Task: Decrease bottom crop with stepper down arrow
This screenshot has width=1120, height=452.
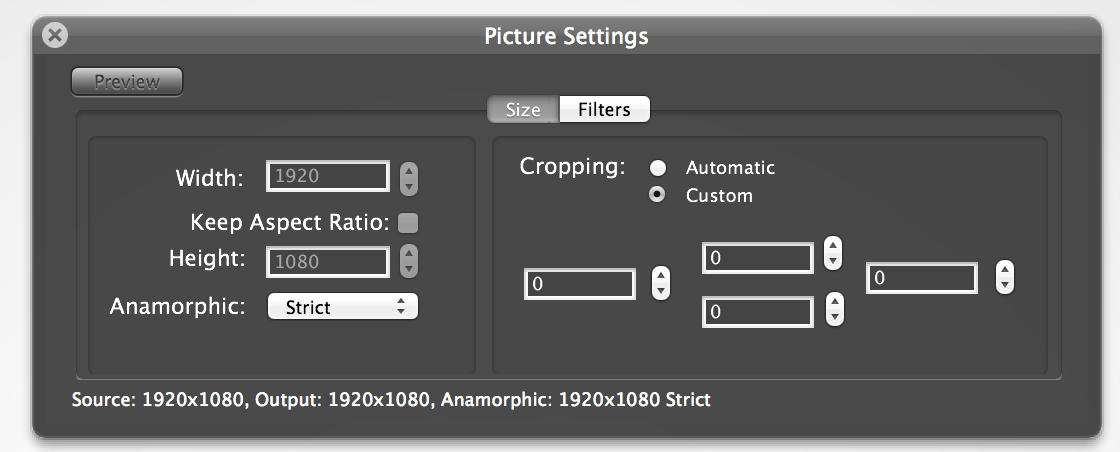Action: (x=834, y=317)
